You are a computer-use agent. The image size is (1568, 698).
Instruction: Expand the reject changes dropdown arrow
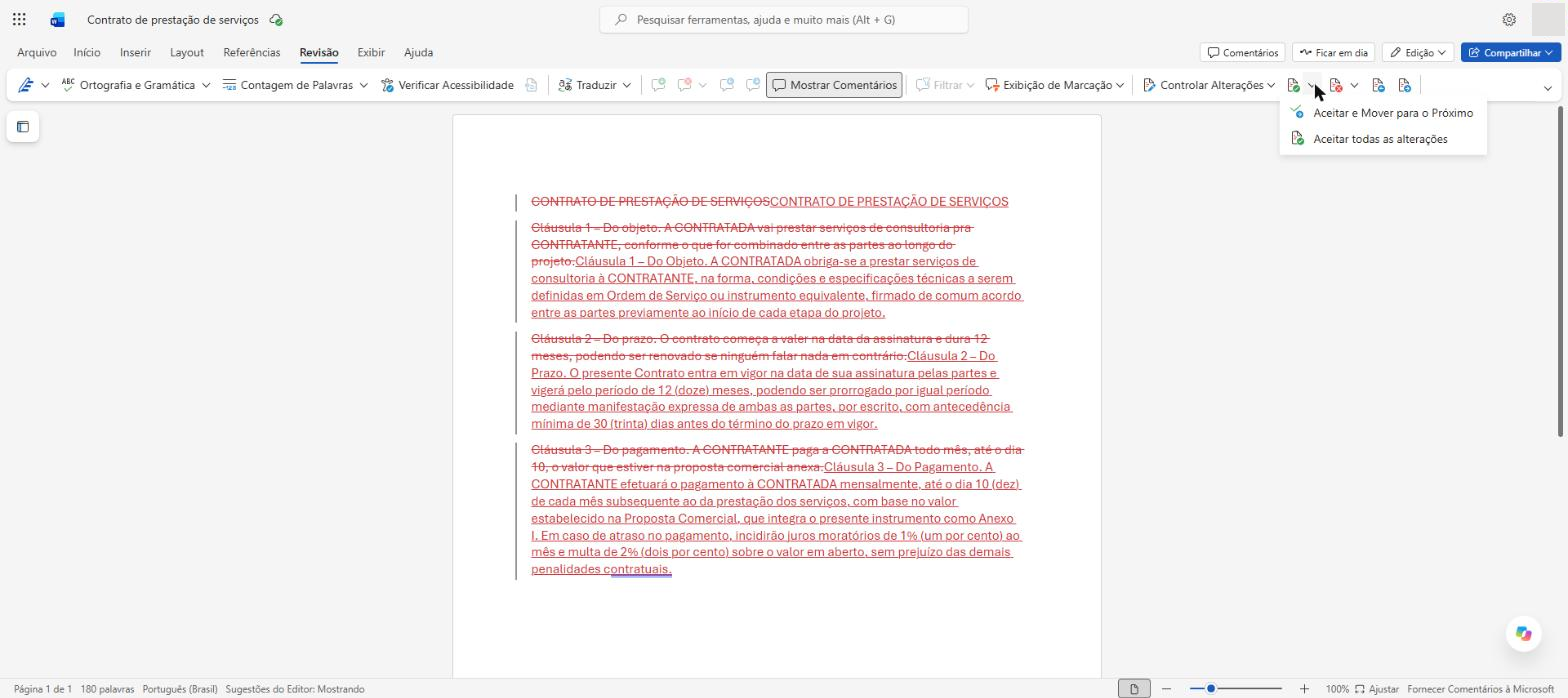coord(1354,85)
